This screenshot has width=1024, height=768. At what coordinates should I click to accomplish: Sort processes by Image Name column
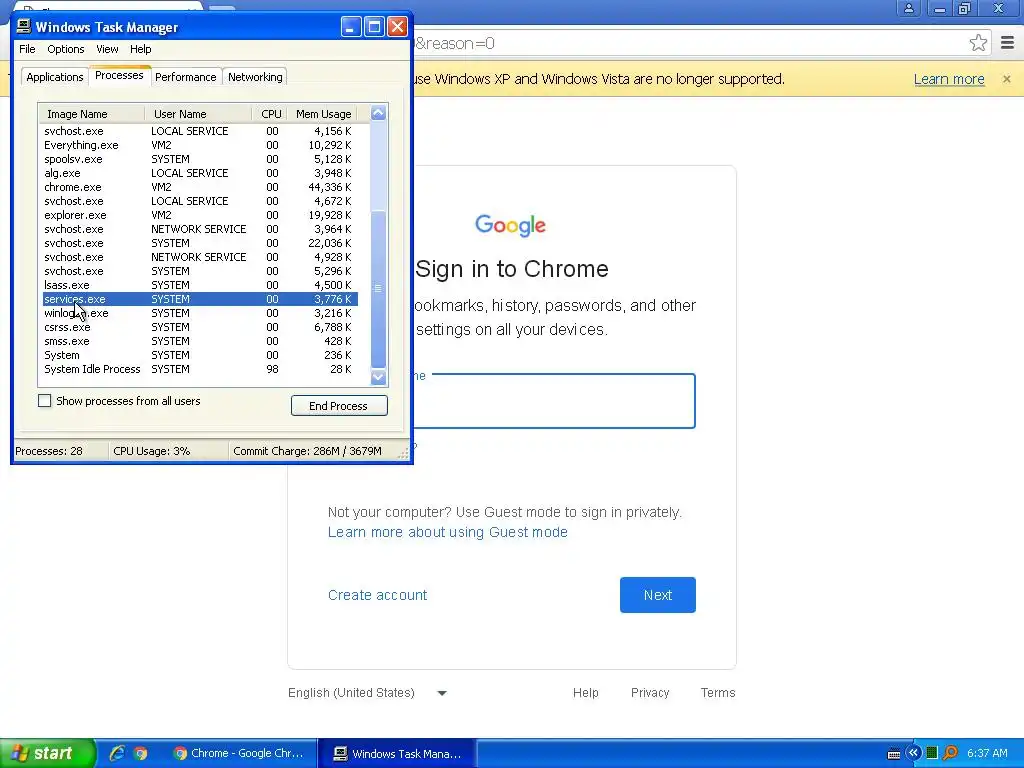coord(91,114)
